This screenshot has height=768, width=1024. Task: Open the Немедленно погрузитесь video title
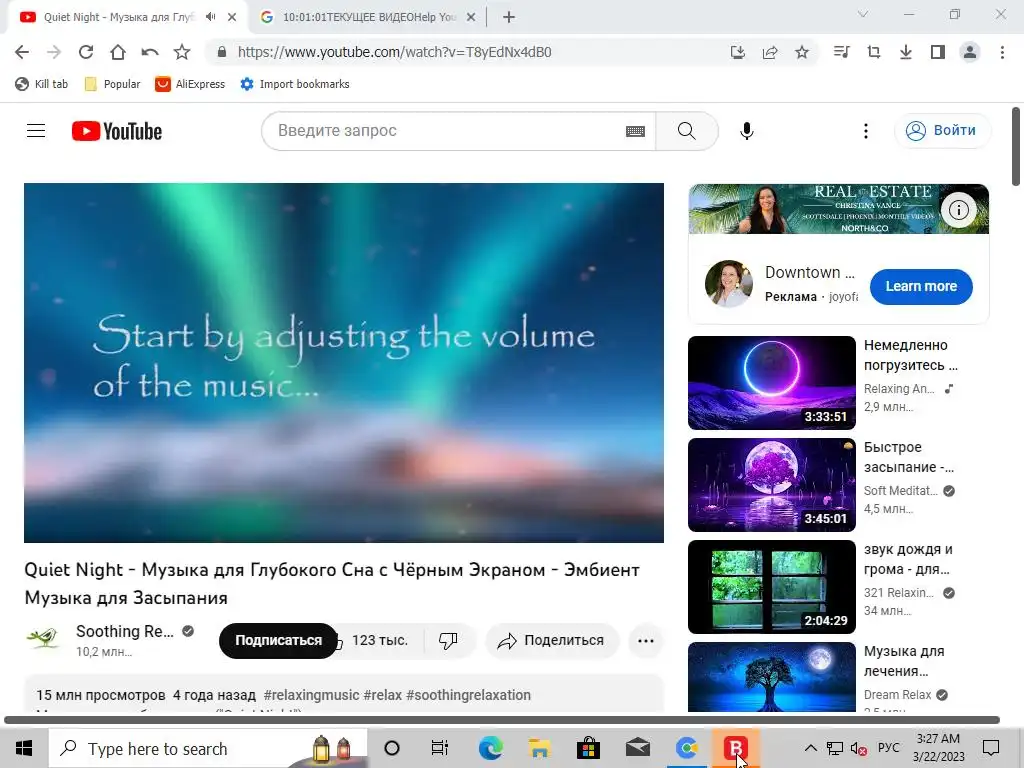(x=910, y=355)
